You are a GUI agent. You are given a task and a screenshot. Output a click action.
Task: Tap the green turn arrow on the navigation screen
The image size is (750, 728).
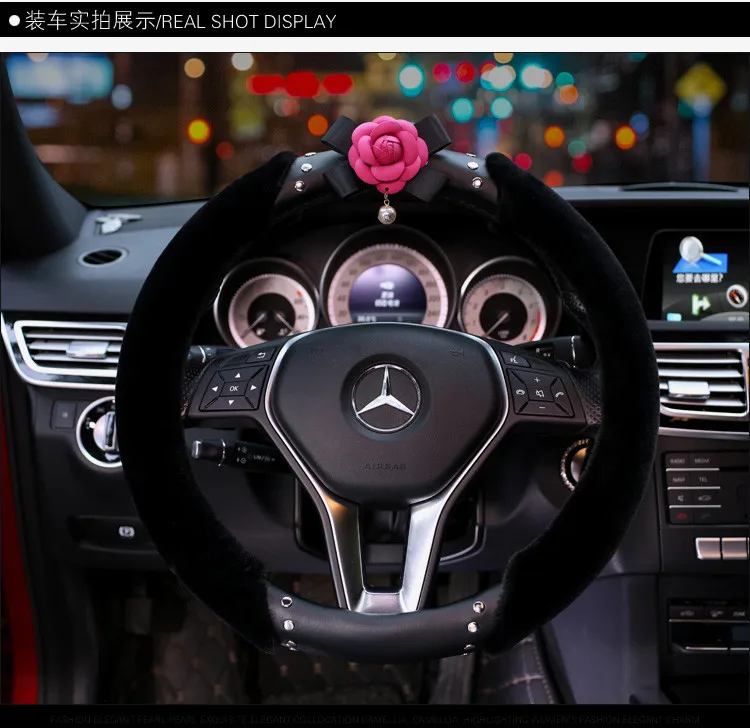(699, 304)
